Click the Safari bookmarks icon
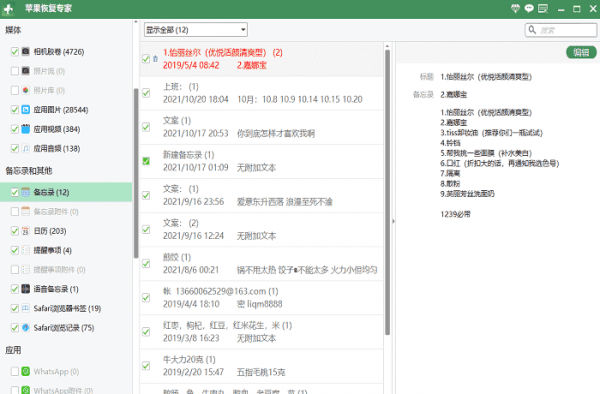Image resolution: width=600 pixels, height=394 pixels. pos(25,308)
